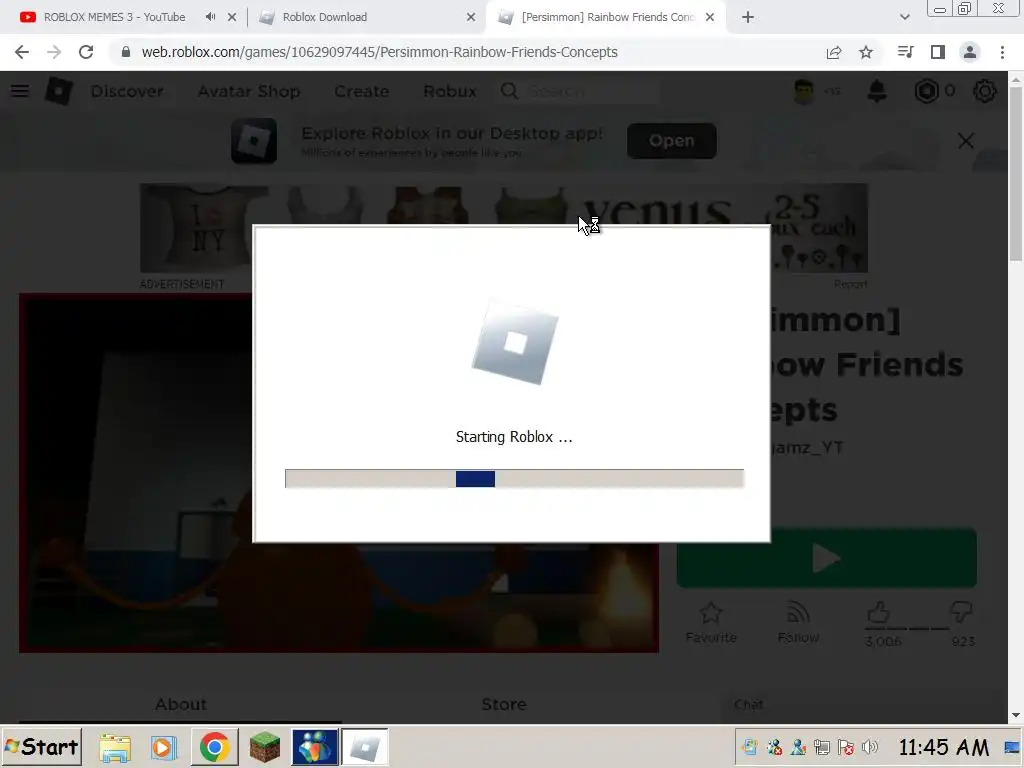Image resolution: width=1024 pixels, height=768 pixels.
Task: Click the system tray volume icon
Action: pyautogui.click(x=869, y=746)
